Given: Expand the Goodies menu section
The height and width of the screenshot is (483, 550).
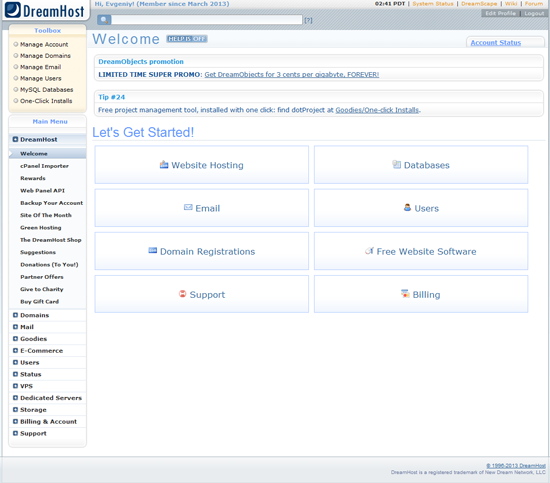Looking at the screenshot, I should [47, 339].
